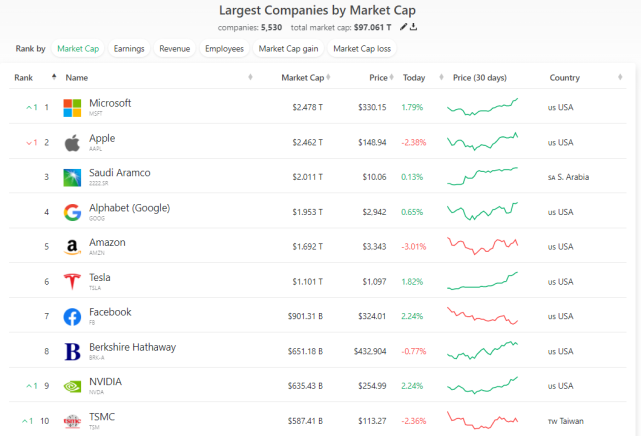The image size is (641, 436).
Task: Click the Amazon logo icon
Action: [x=72, y=247]
